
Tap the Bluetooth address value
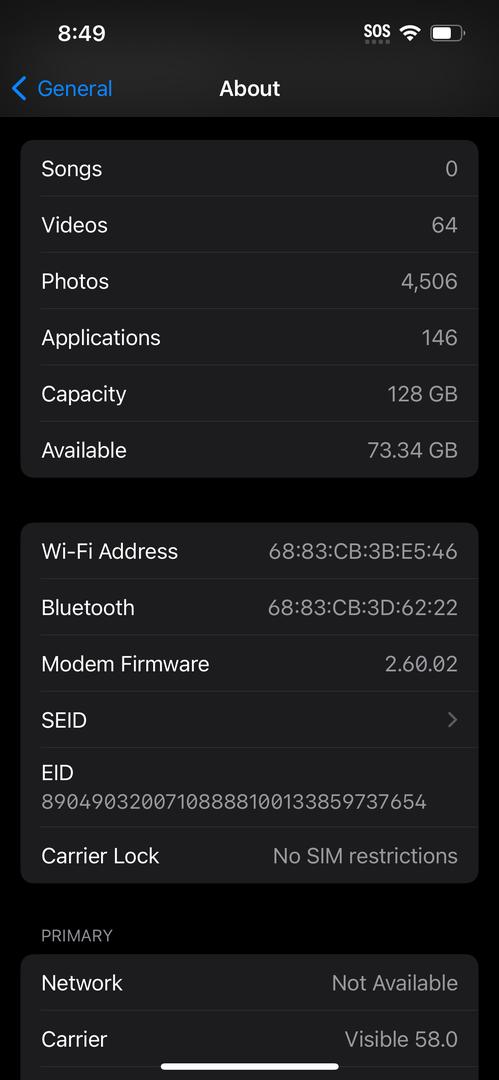(x=363, y=608)
